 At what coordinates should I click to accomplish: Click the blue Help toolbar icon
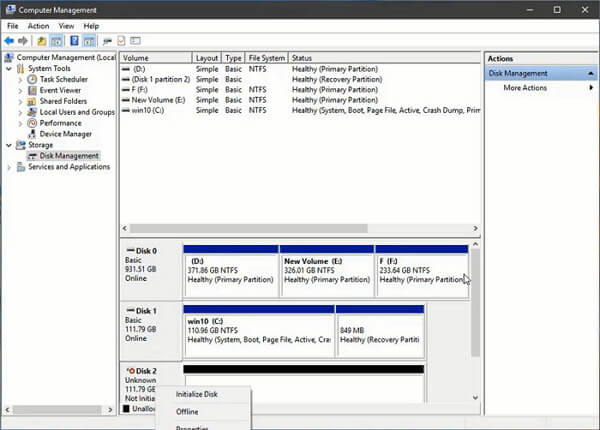coord(73,41)
